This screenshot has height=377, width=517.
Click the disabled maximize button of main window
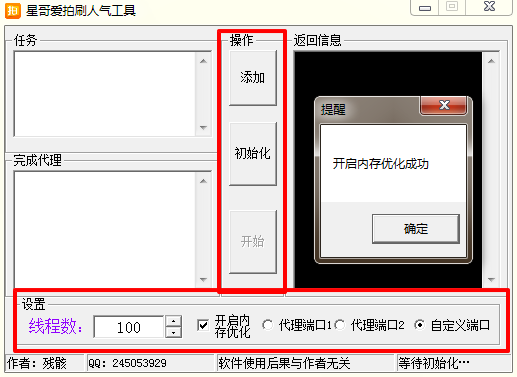coord(452,7)
